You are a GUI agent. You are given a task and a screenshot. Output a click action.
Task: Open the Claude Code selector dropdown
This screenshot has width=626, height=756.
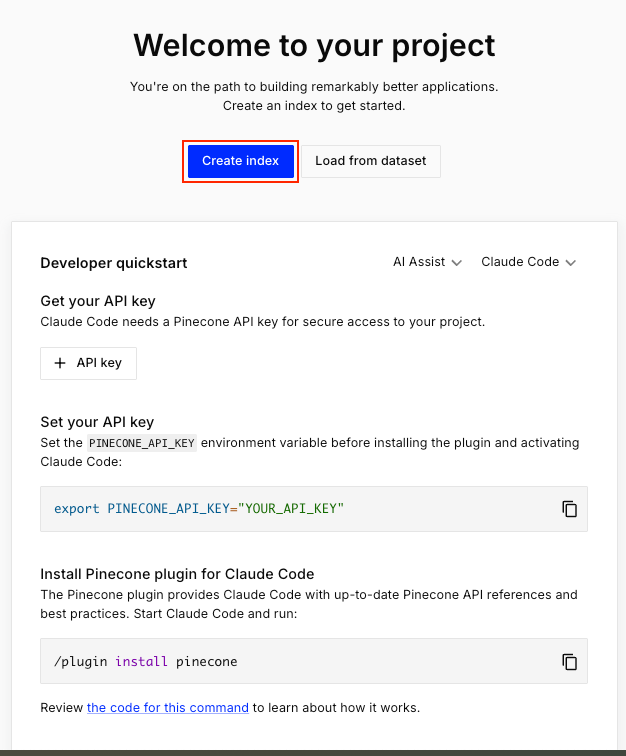pos(528,262)
